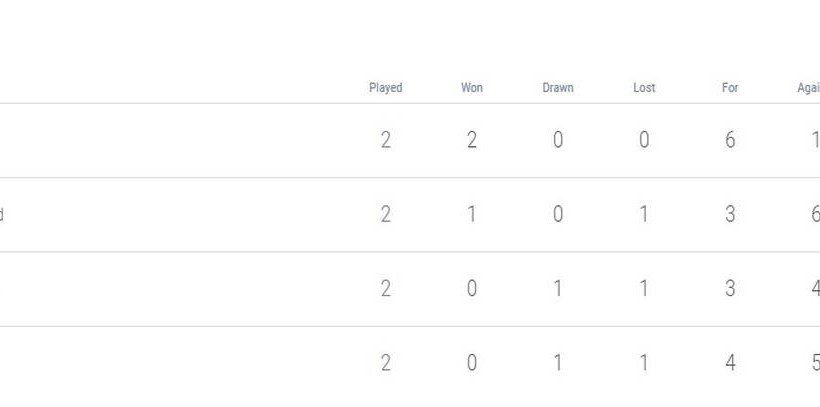Select the first row's Drawn value 0
Viewport: 820px width, 407px height.
pyautogui.click(x=557, y=140)
